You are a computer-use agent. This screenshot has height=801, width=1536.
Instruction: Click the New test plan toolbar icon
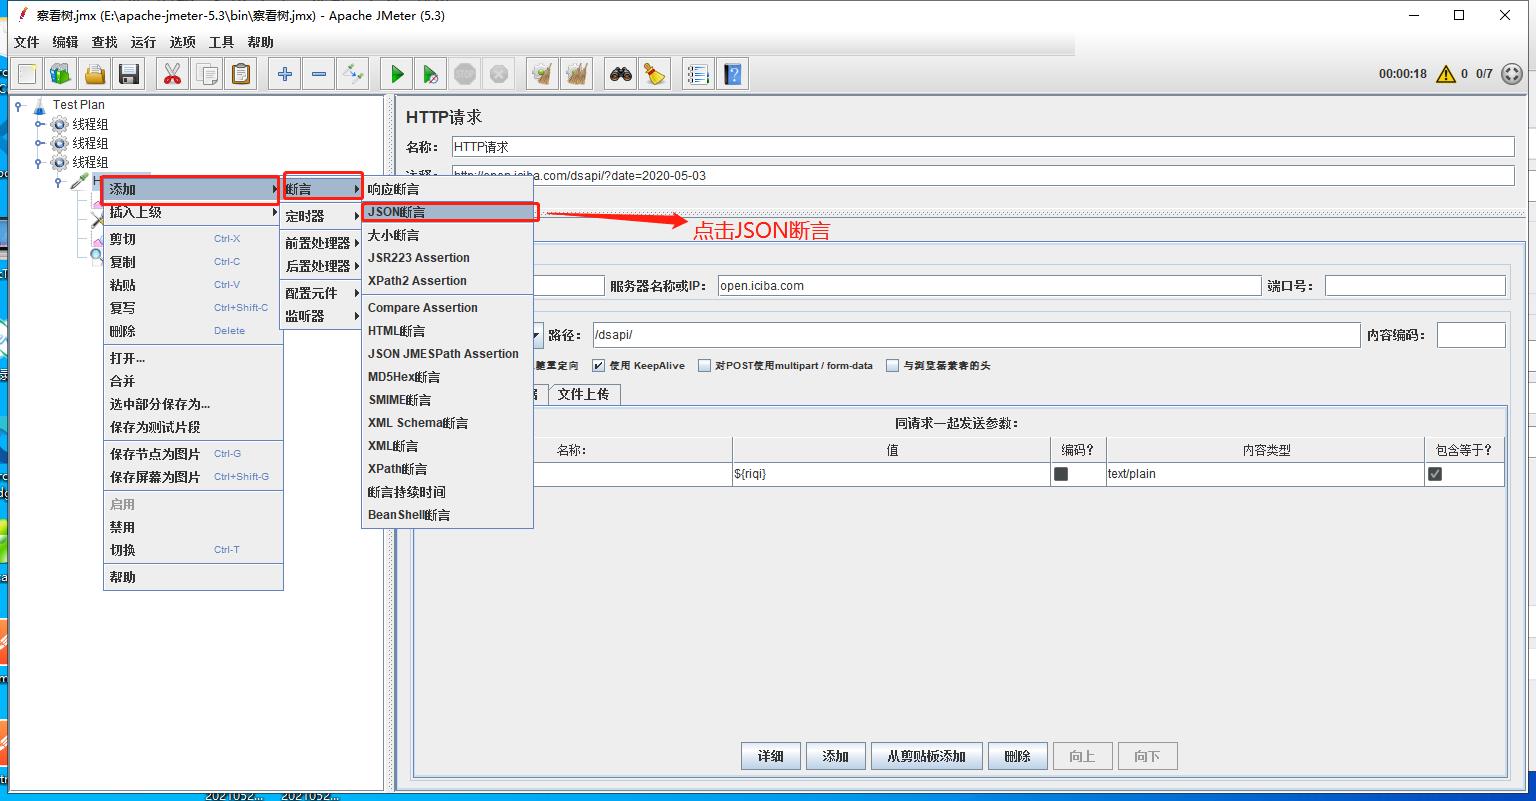click(28, 74)
